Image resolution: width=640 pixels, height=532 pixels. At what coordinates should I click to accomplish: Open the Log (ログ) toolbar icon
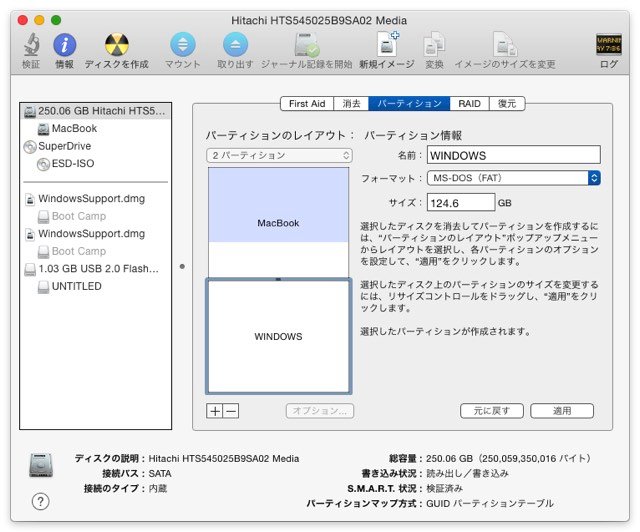(x=609, y=44)
